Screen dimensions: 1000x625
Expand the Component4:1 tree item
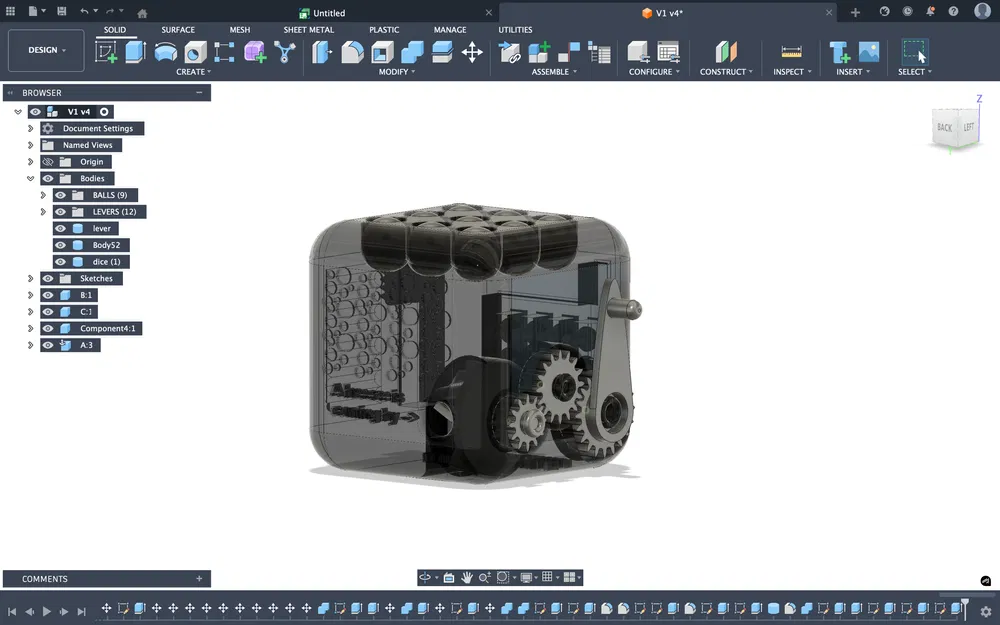[x=29, y=329]
